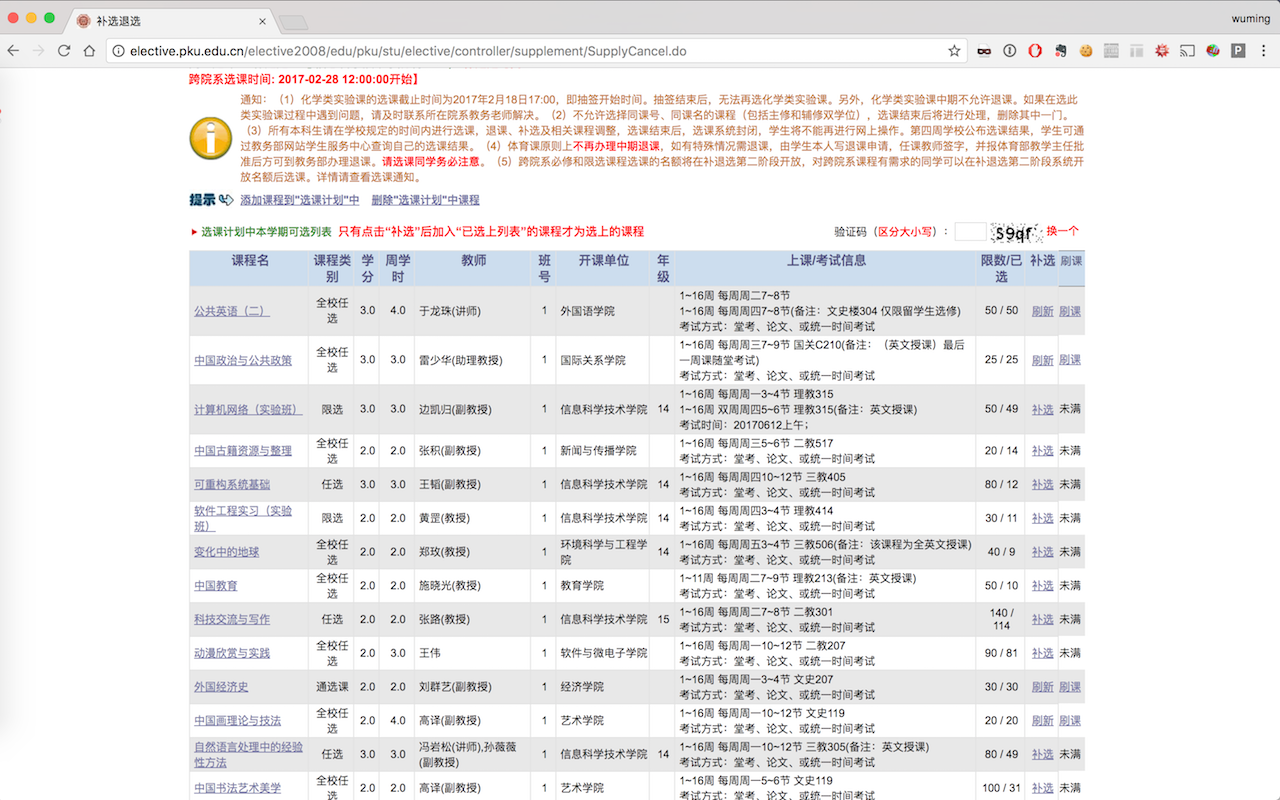Click the yellow info notice icon
This screenshot has height=800, width=1280.
click(211, 138)
